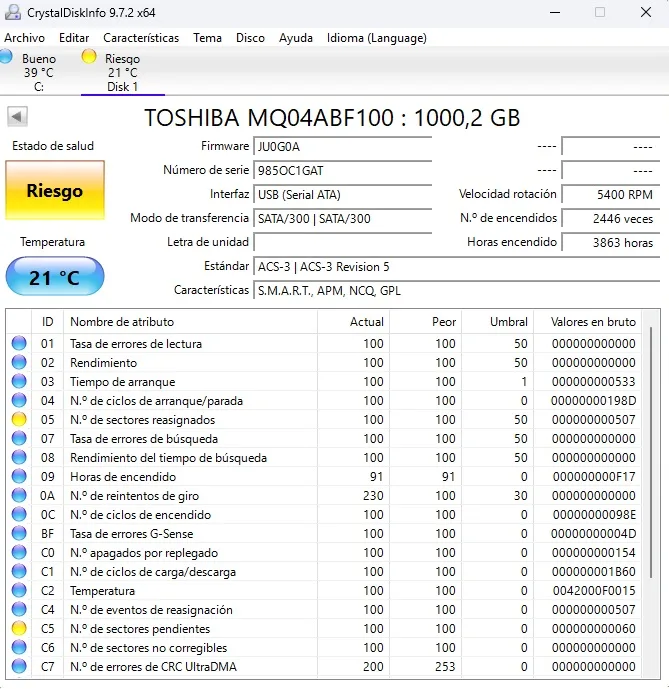Viewport: 669px width, 689px height.
Task: Select the Tasa de errores de lectura row
Action: coord(324,343)
